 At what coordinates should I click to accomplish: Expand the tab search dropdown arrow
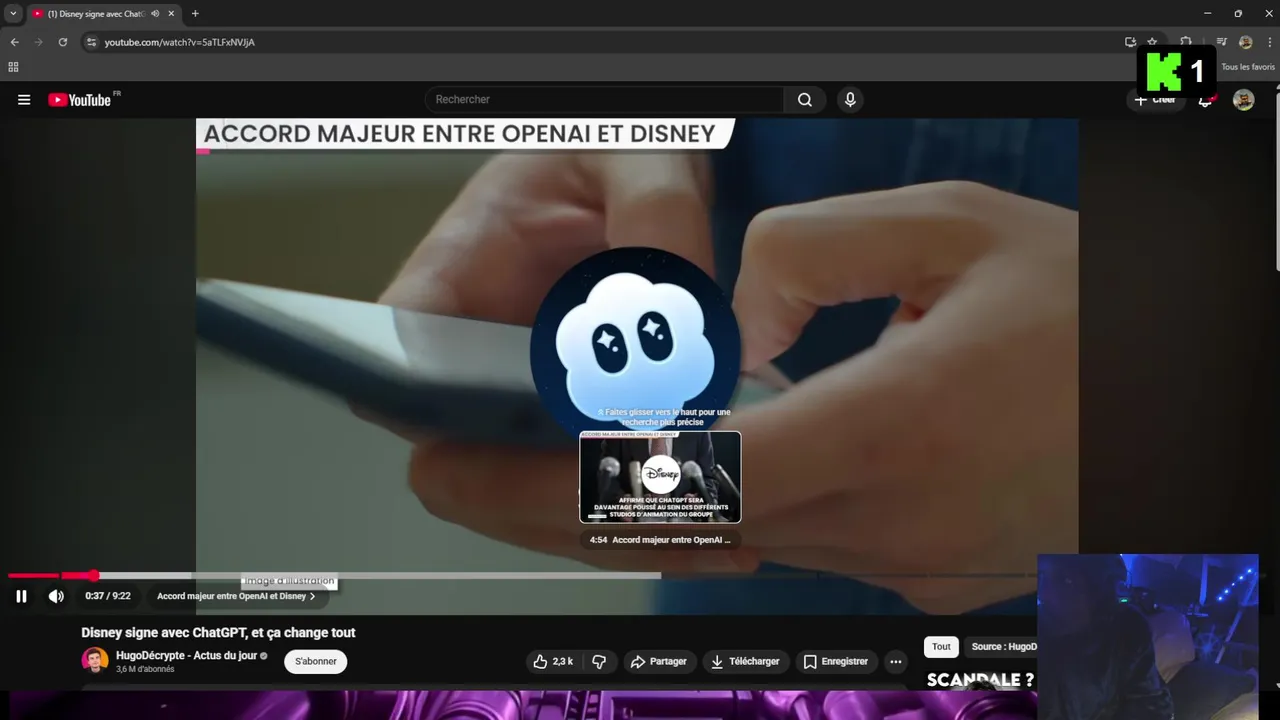point(13,13)
